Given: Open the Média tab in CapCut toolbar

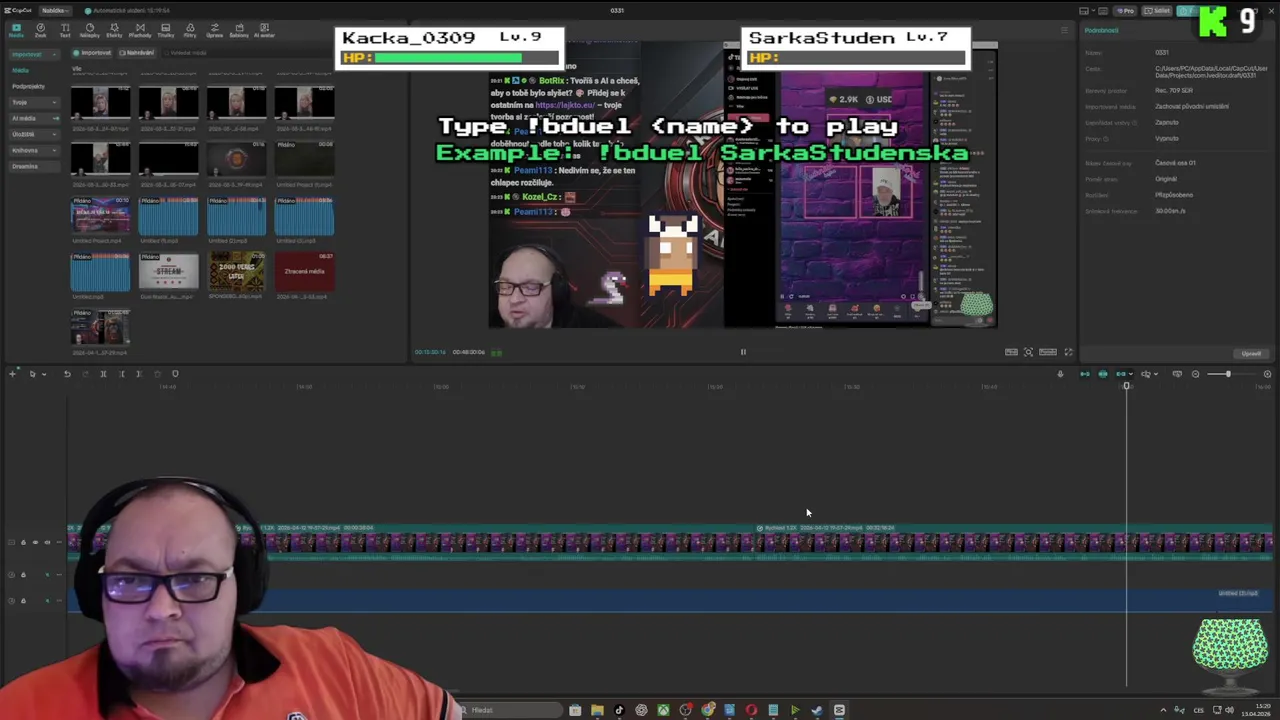Looking at the screenshot, I should point(16,30).
